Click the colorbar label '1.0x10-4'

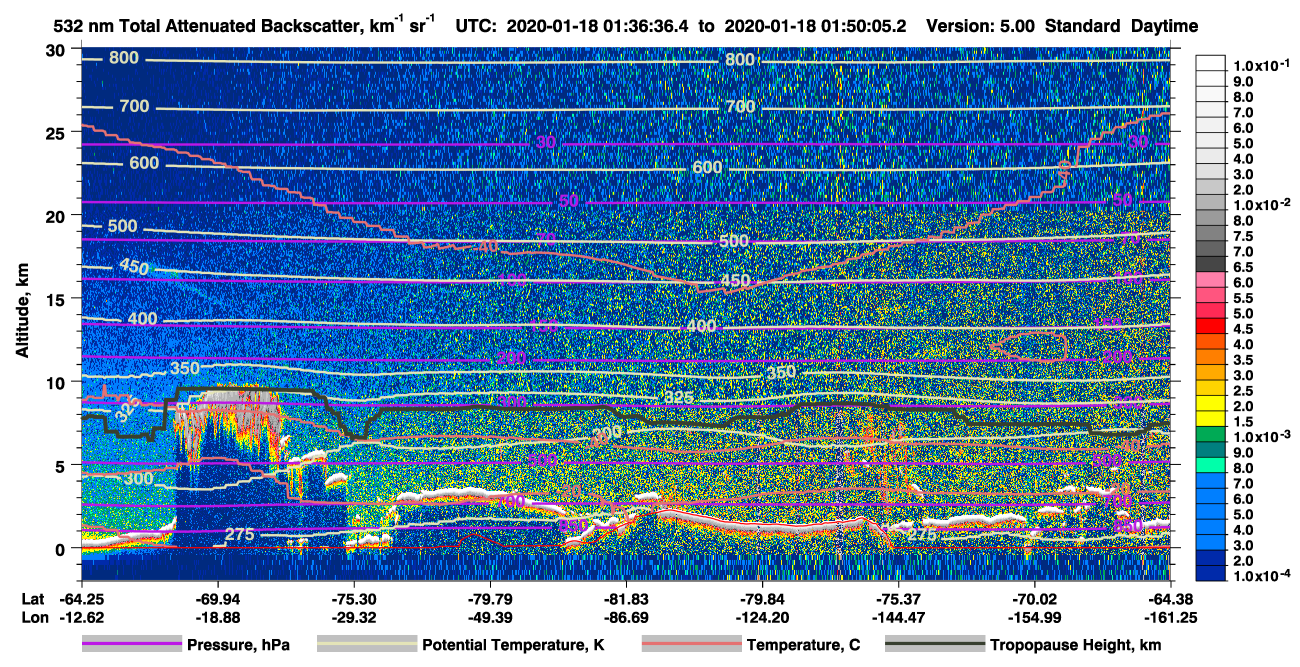click(1262, 577)
